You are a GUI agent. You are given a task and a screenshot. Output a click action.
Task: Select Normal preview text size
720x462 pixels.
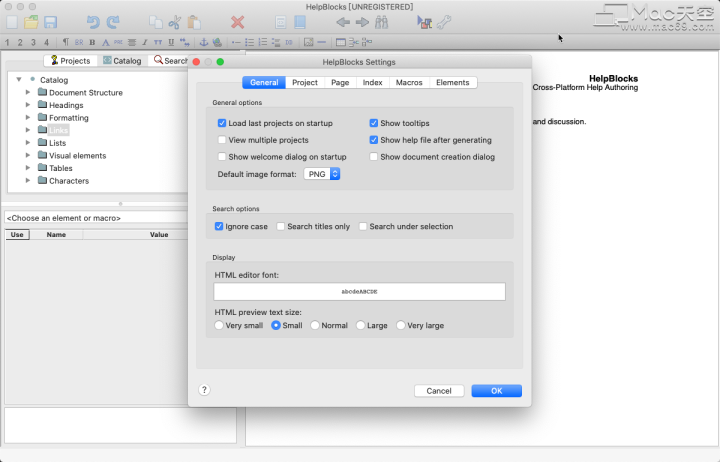coord(315,325)
